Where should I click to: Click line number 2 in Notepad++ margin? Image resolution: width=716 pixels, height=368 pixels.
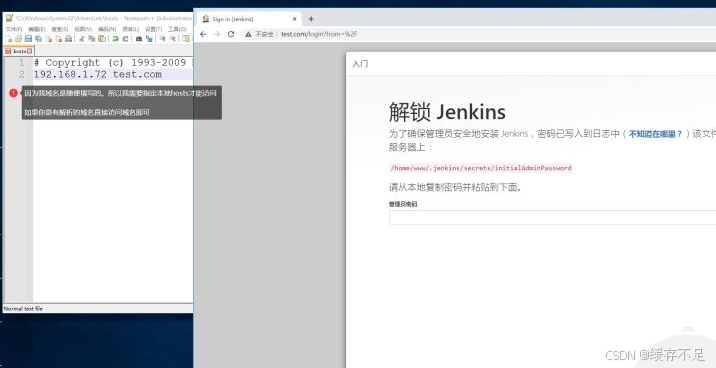21,74
